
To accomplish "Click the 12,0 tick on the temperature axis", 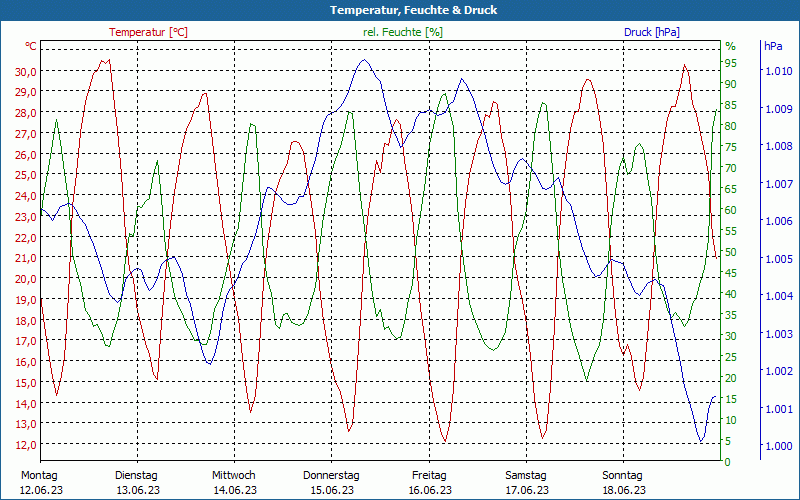I will (26, 445).
